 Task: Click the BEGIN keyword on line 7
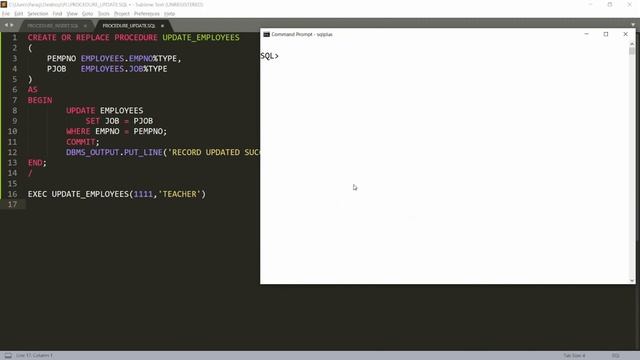point(40,100)
